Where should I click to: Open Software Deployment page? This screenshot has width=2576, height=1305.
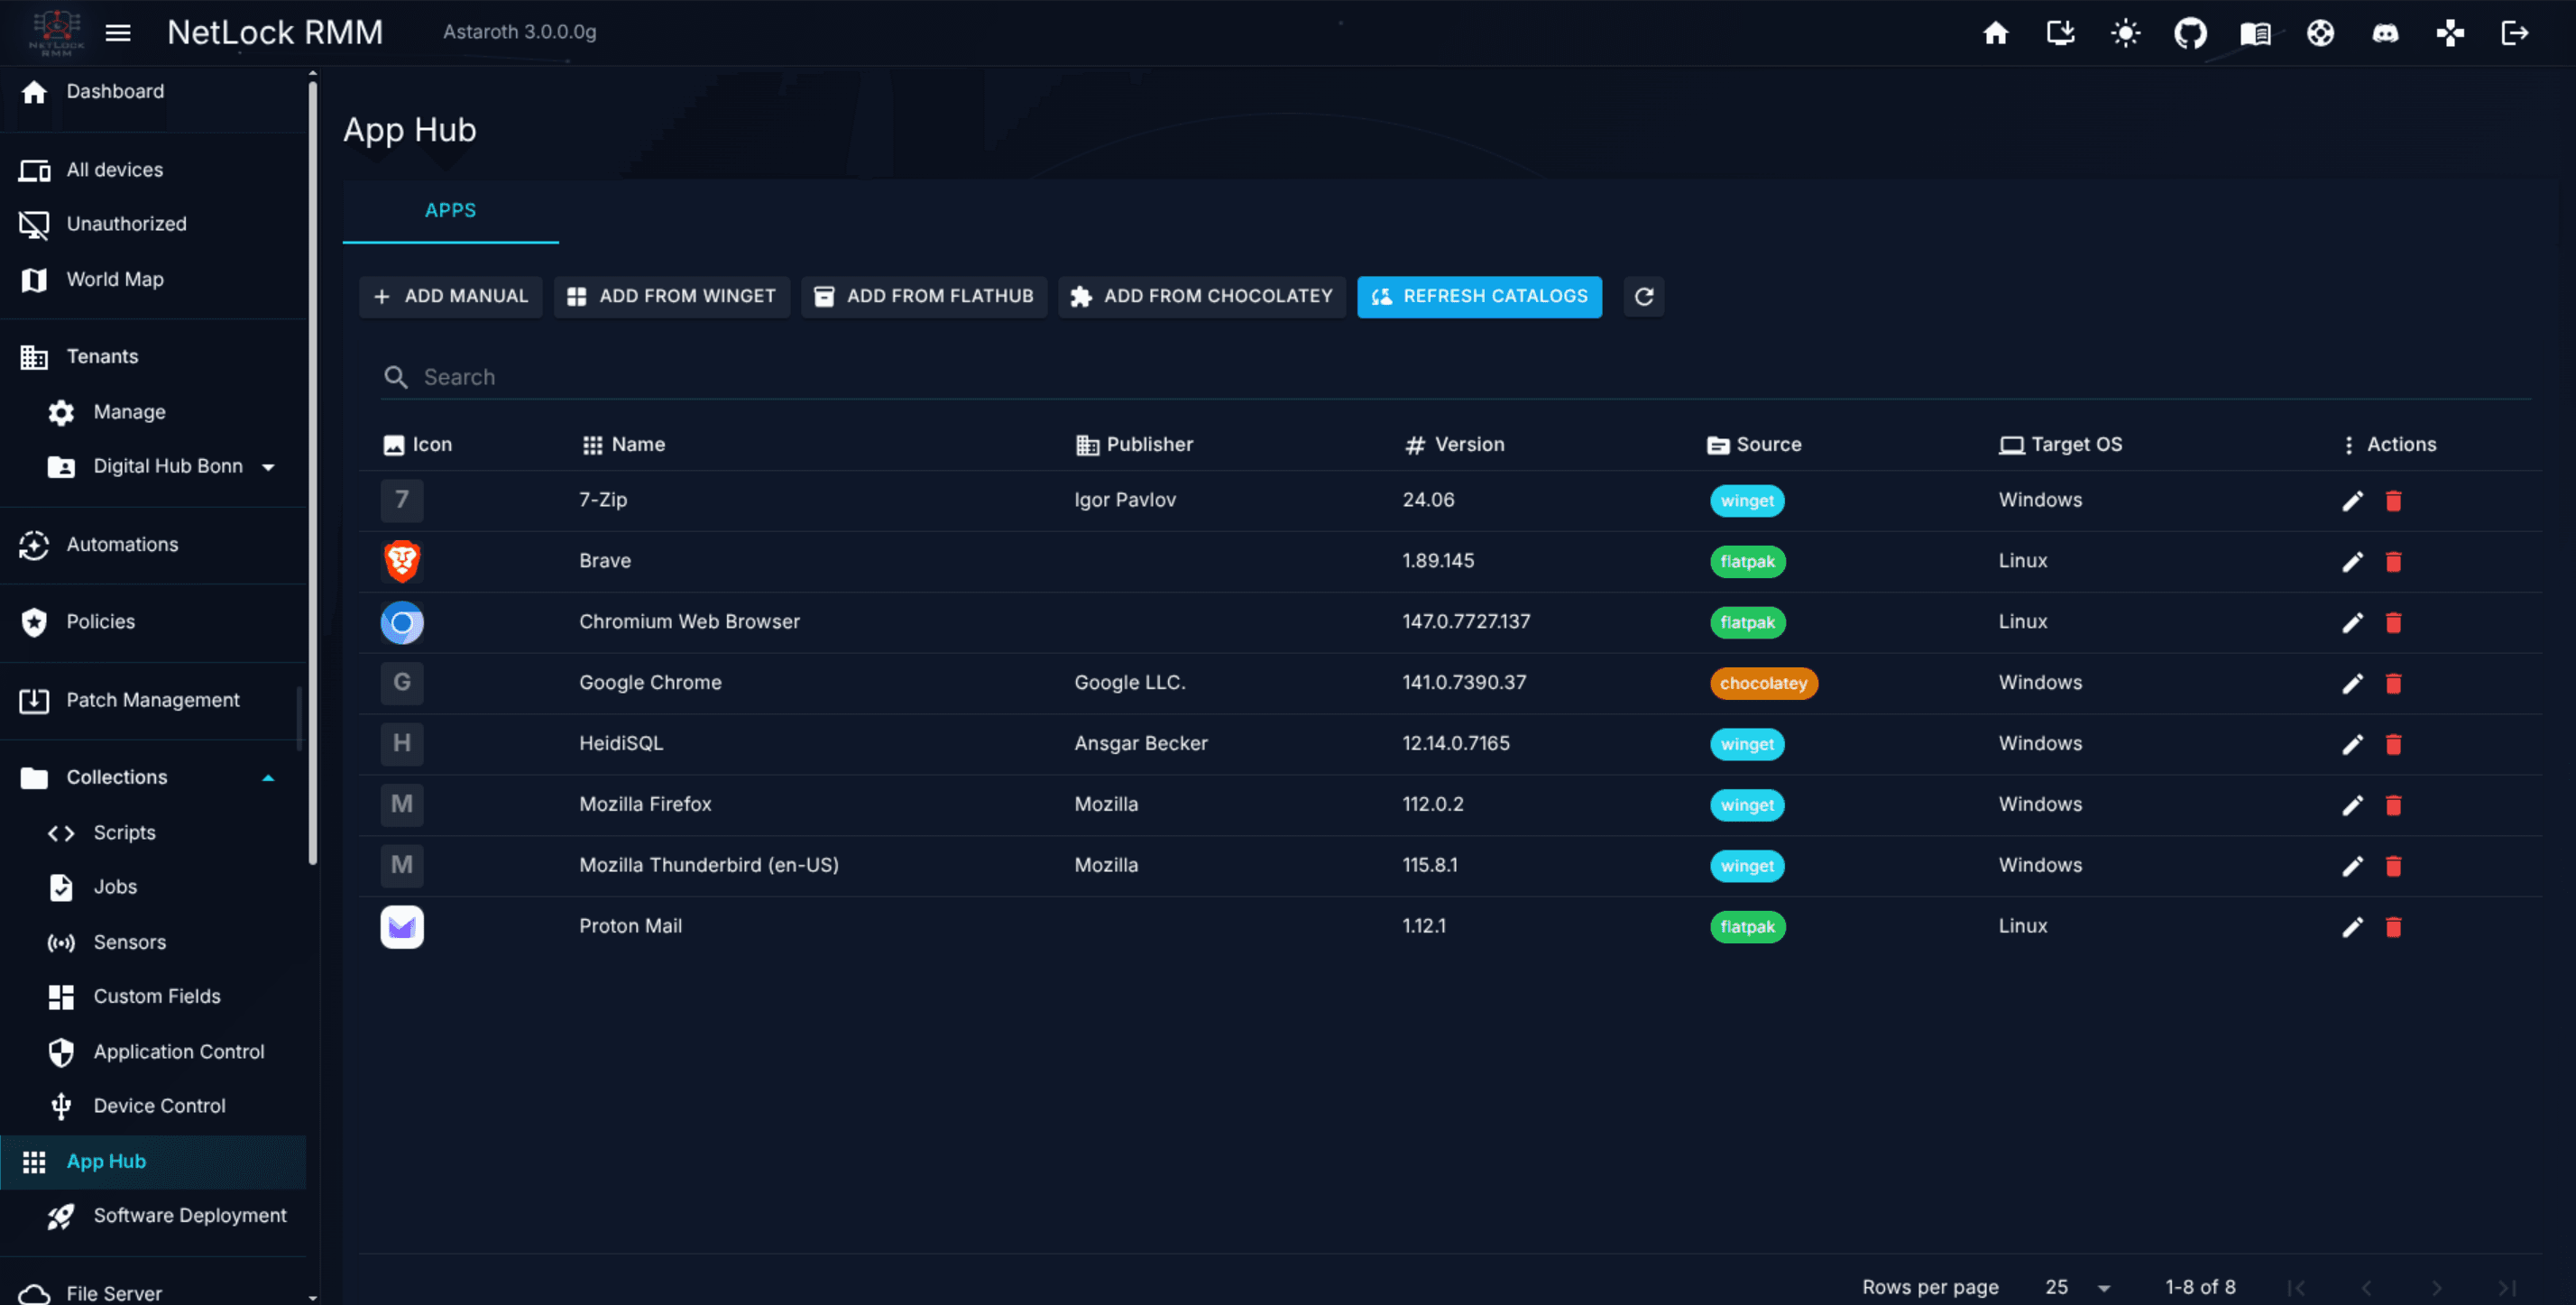click(153, 1216)
